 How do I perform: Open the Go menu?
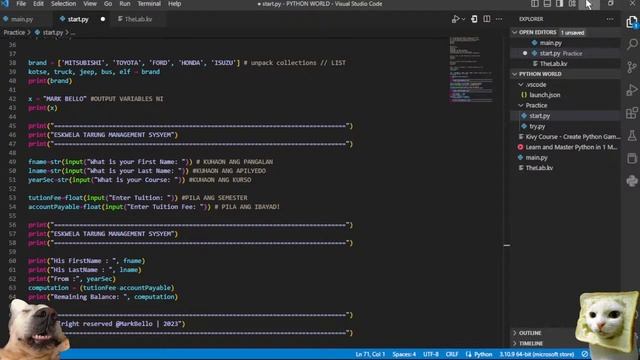[108, 4]
